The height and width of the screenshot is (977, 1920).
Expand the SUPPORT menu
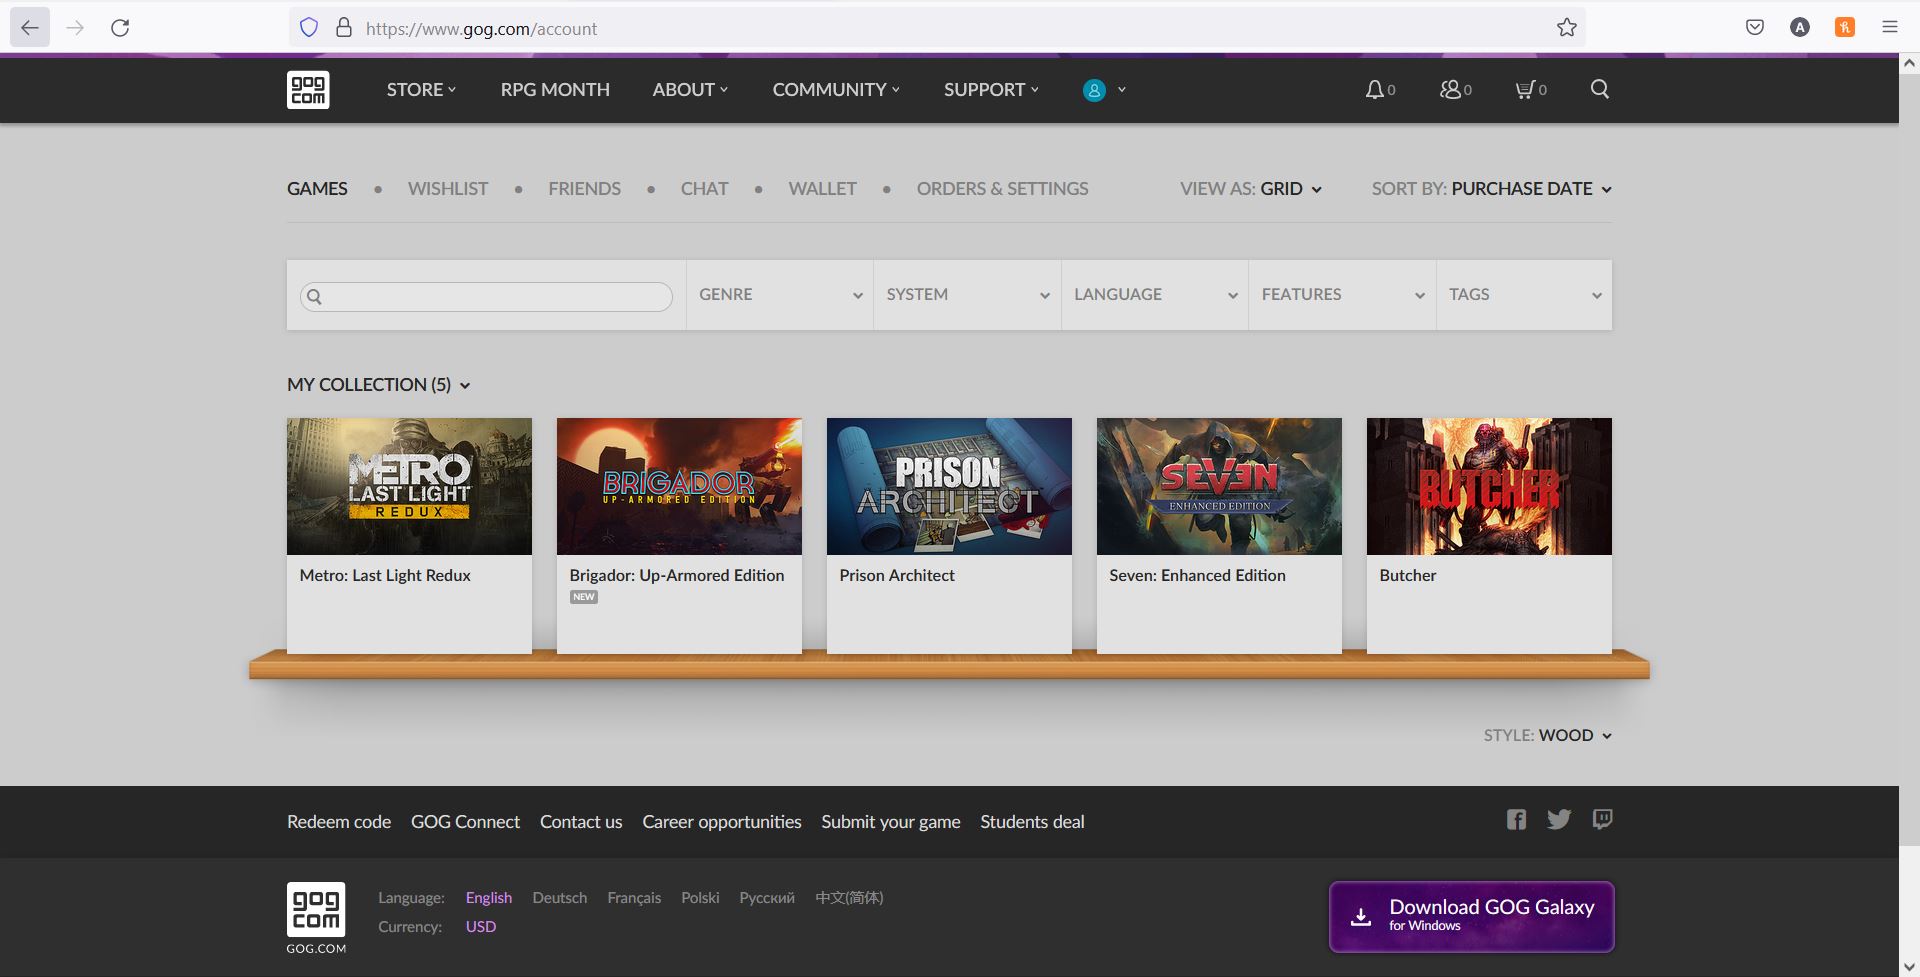991,90
